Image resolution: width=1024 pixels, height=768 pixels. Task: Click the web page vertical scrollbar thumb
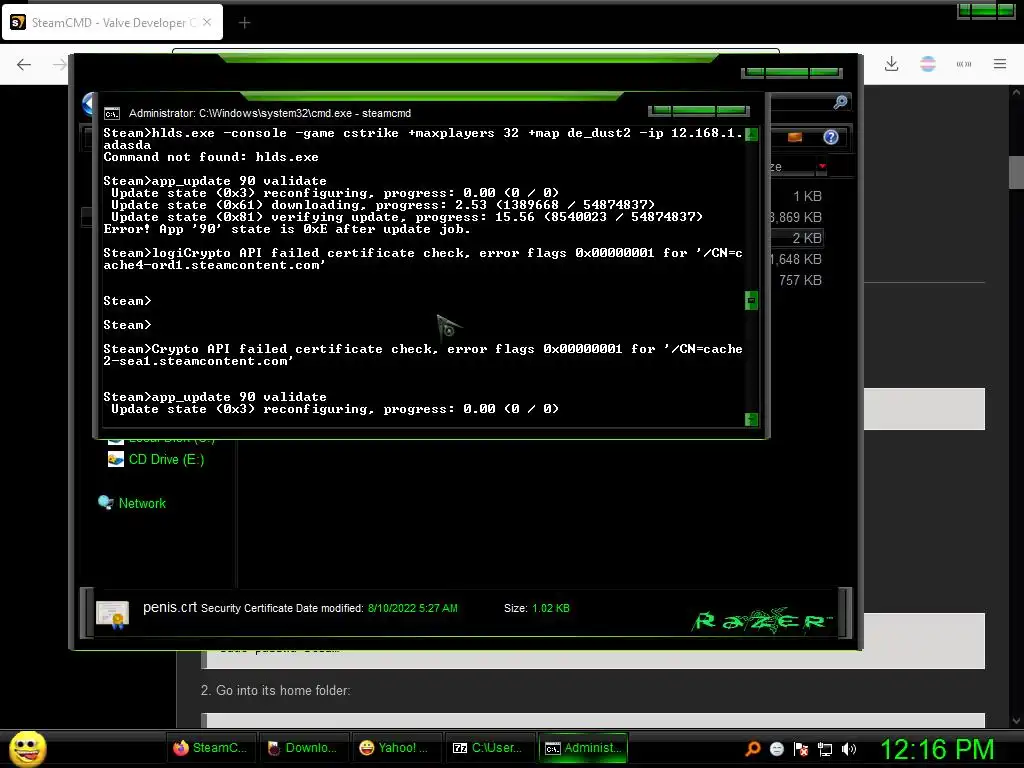point(1016,172)
